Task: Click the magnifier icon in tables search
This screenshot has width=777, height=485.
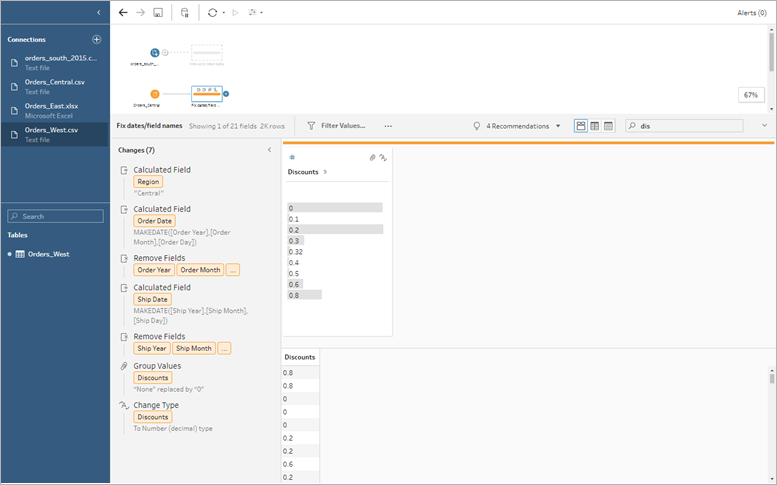Action: point(14,216)
